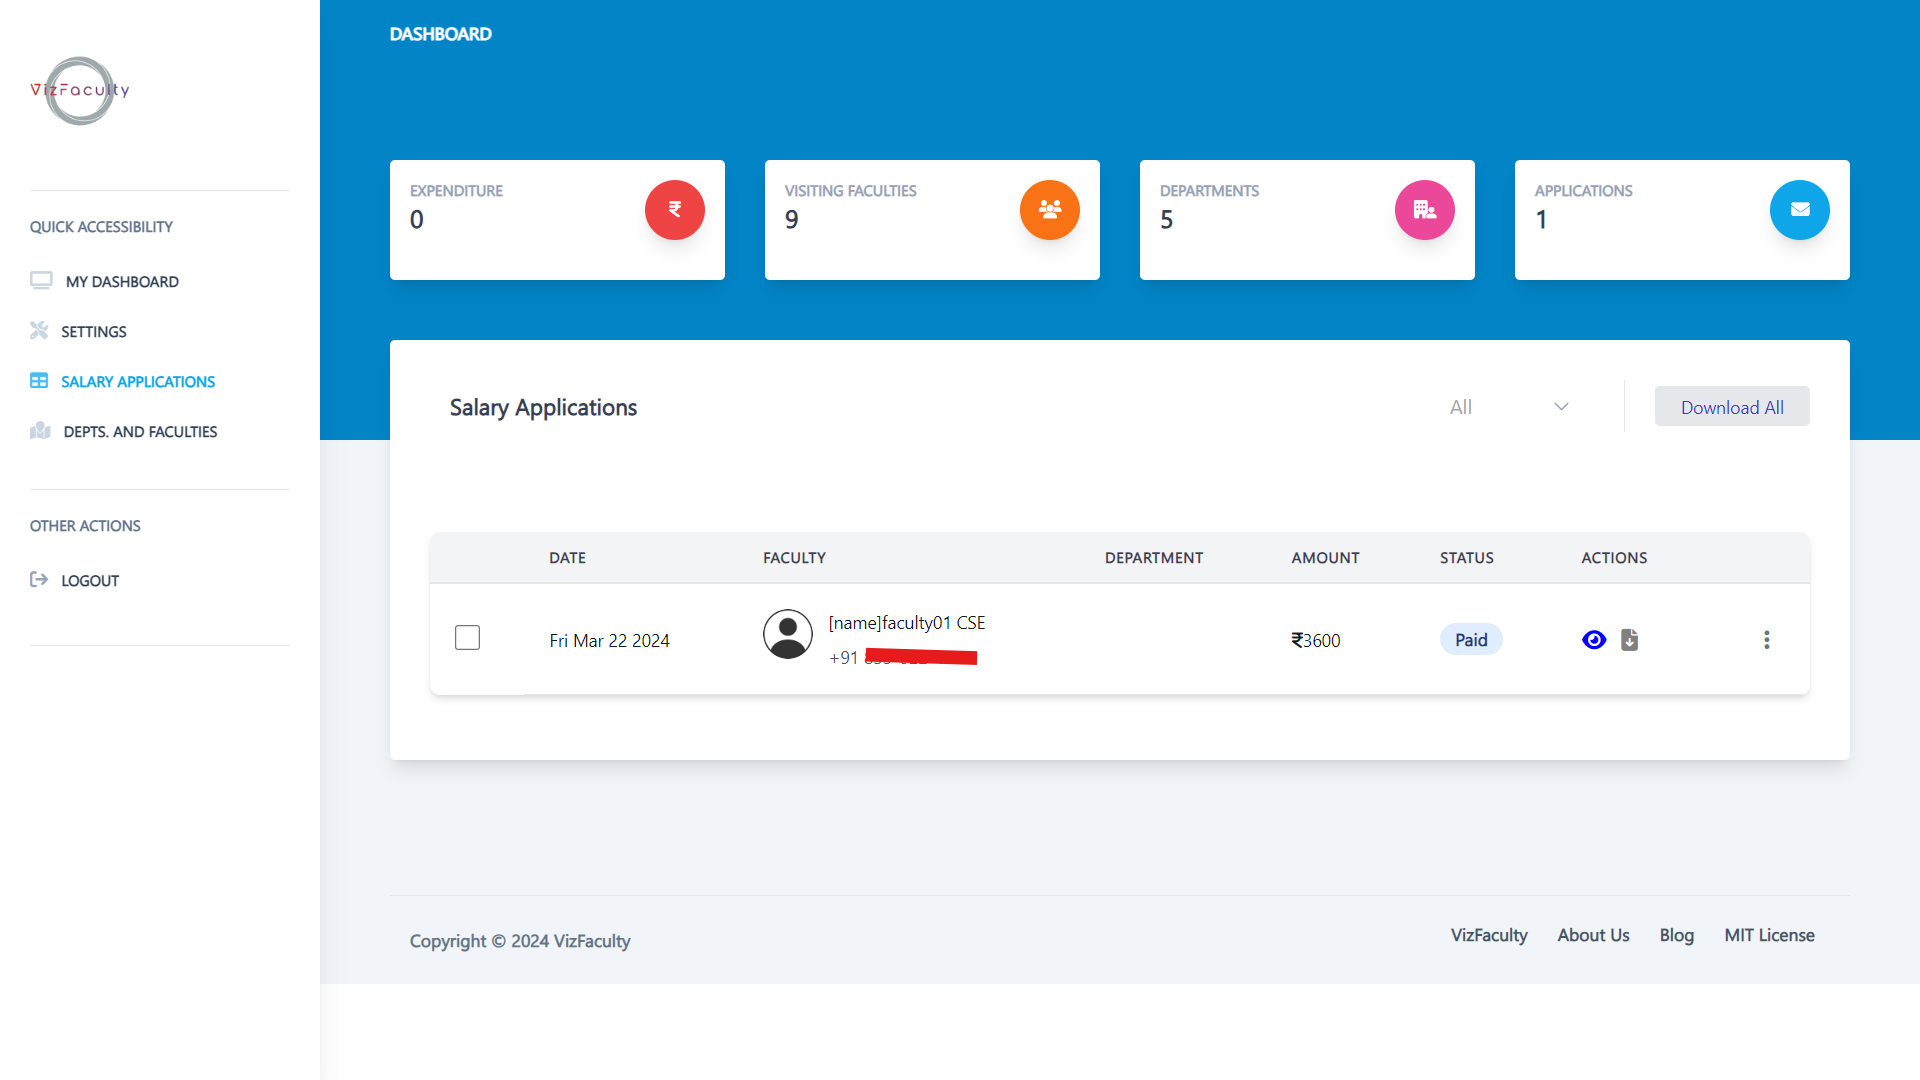The image size is (1920, 1080).
Task: View faculty01 application with eye icon
Action: click(1594, 640)
